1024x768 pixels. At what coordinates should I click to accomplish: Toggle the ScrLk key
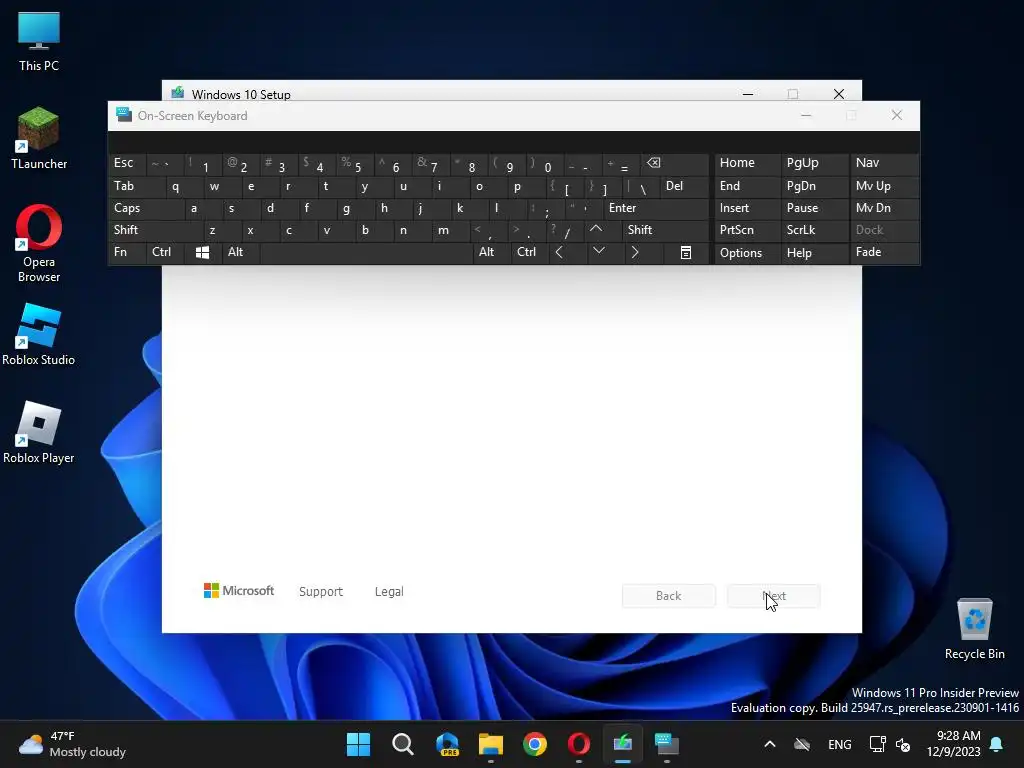814,230
